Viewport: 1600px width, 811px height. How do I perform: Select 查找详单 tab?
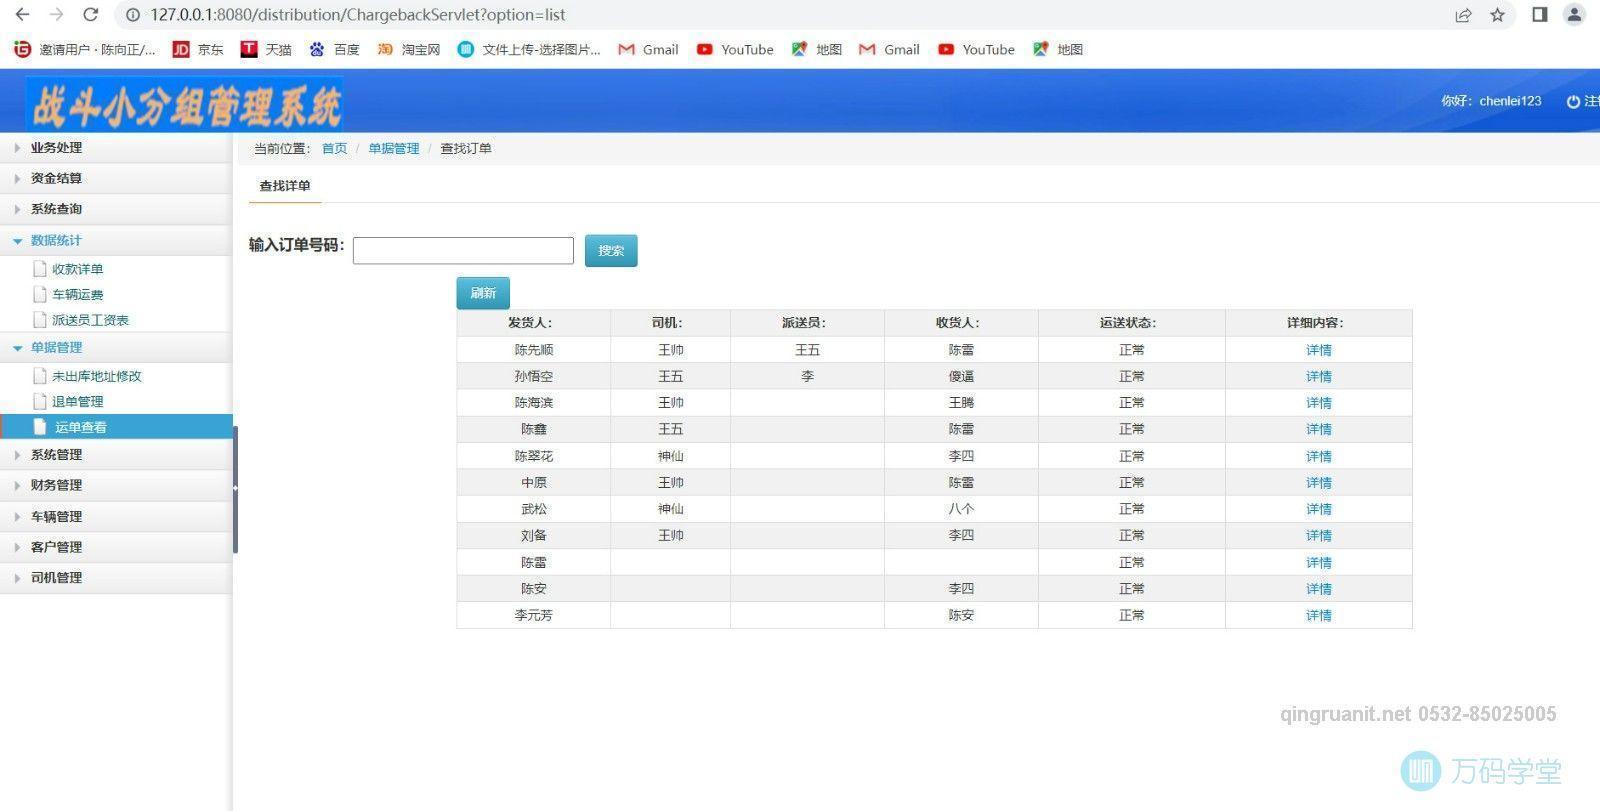[285, 186]
